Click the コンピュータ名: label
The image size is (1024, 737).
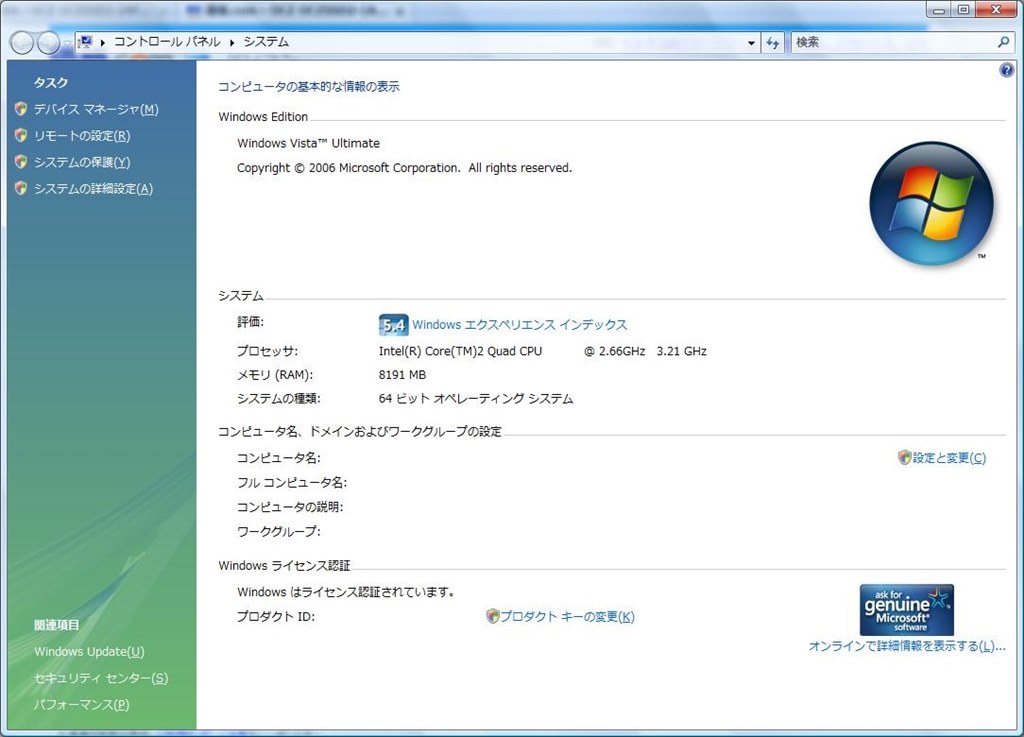point(279,458)
